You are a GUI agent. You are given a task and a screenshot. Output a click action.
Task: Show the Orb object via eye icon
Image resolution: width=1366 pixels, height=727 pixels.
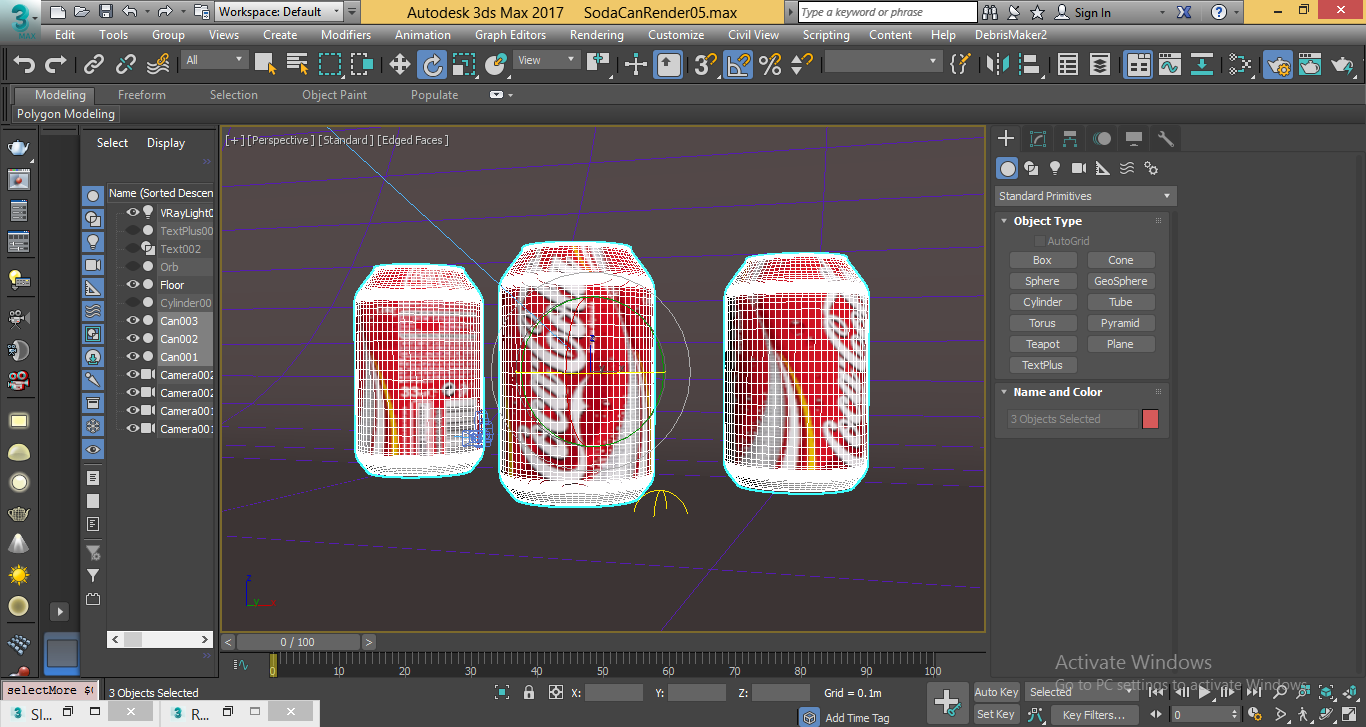coord(133,267)
